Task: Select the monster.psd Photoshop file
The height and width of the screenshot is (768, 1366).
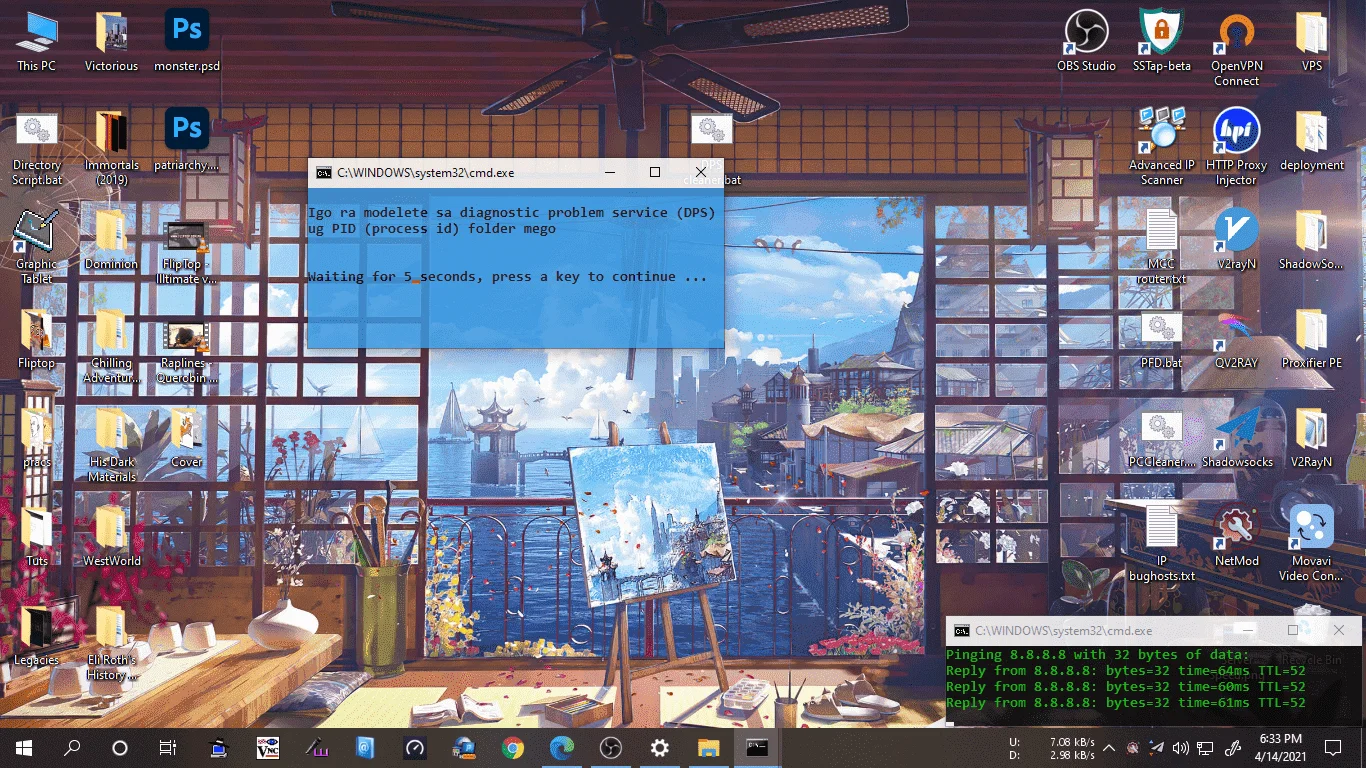Action: (x=187, y=42)
